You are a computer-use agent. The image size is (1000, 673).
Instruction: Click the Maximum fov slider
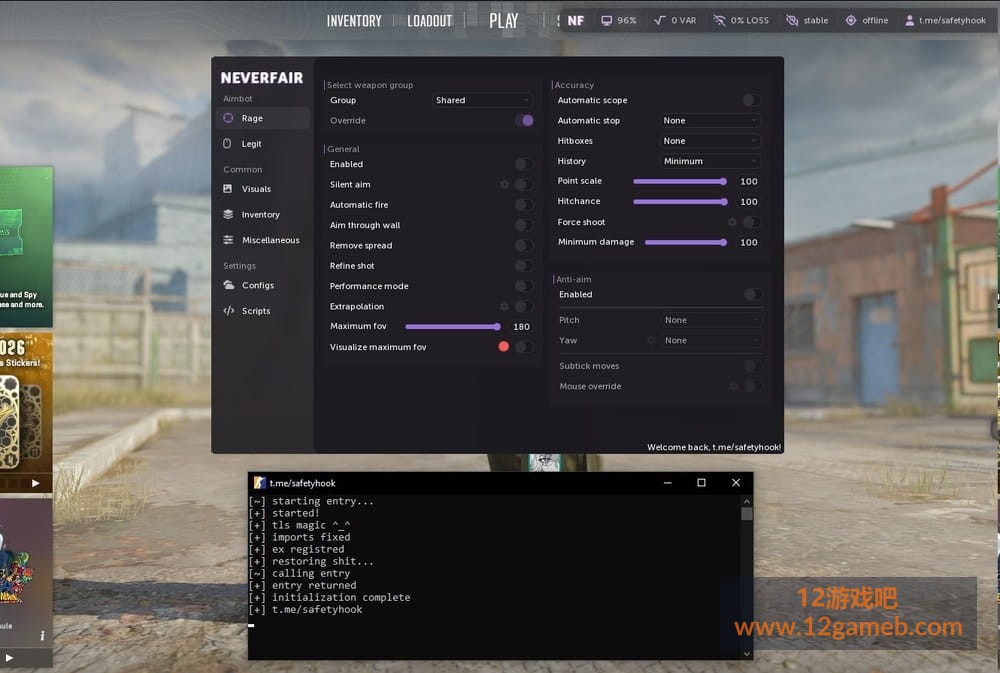(x=453, y=327)
